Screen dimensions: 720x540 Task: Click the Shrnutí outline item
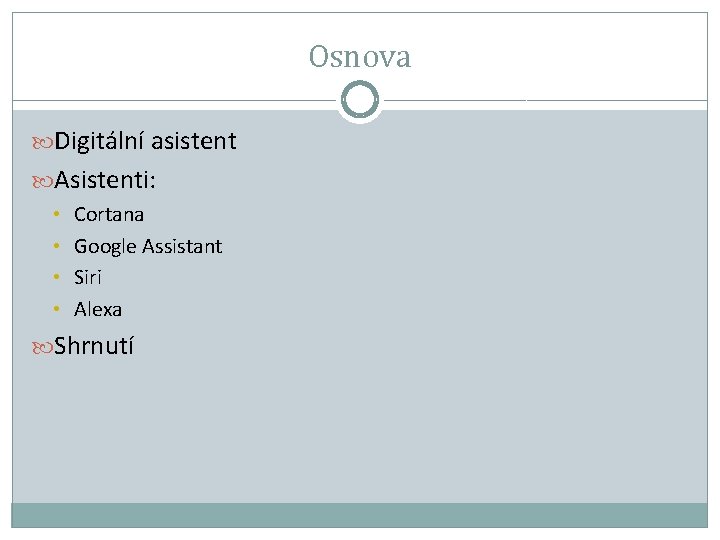(94, 347)
